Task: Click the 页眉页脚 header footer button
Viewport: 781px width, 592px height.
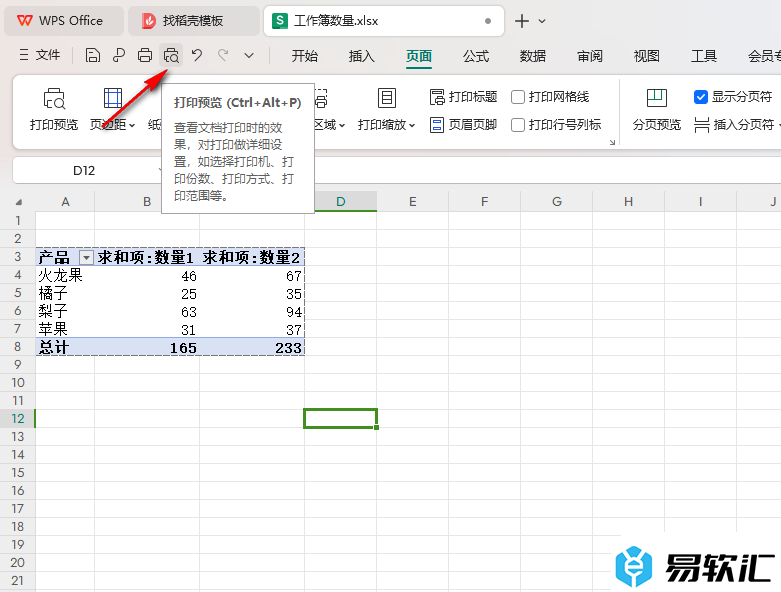Action: pos(464,124)
